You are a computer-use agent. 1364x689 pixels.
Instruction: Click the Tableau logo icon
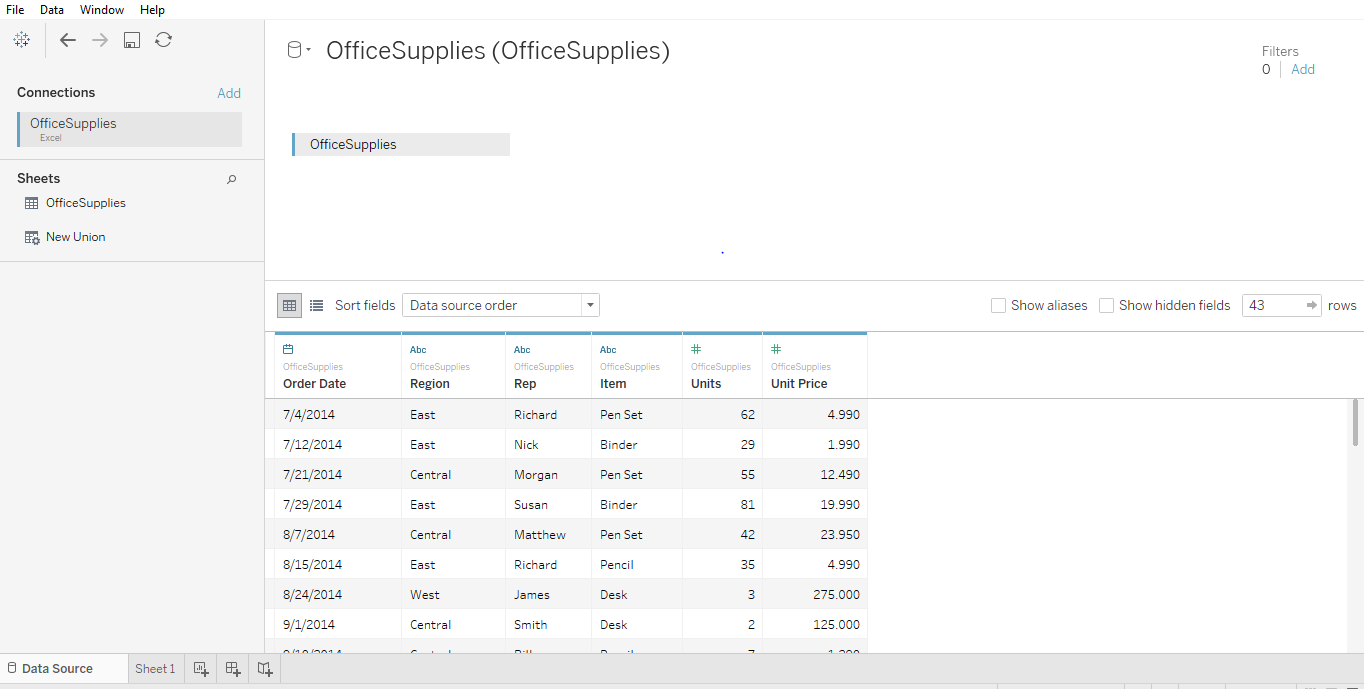click(22, 40)
